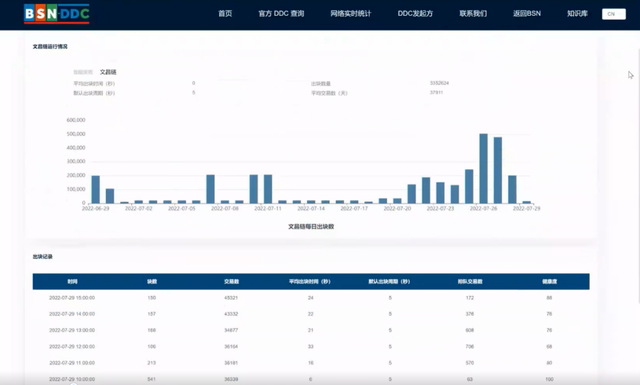Click block count '213' cell

[151, 363]
